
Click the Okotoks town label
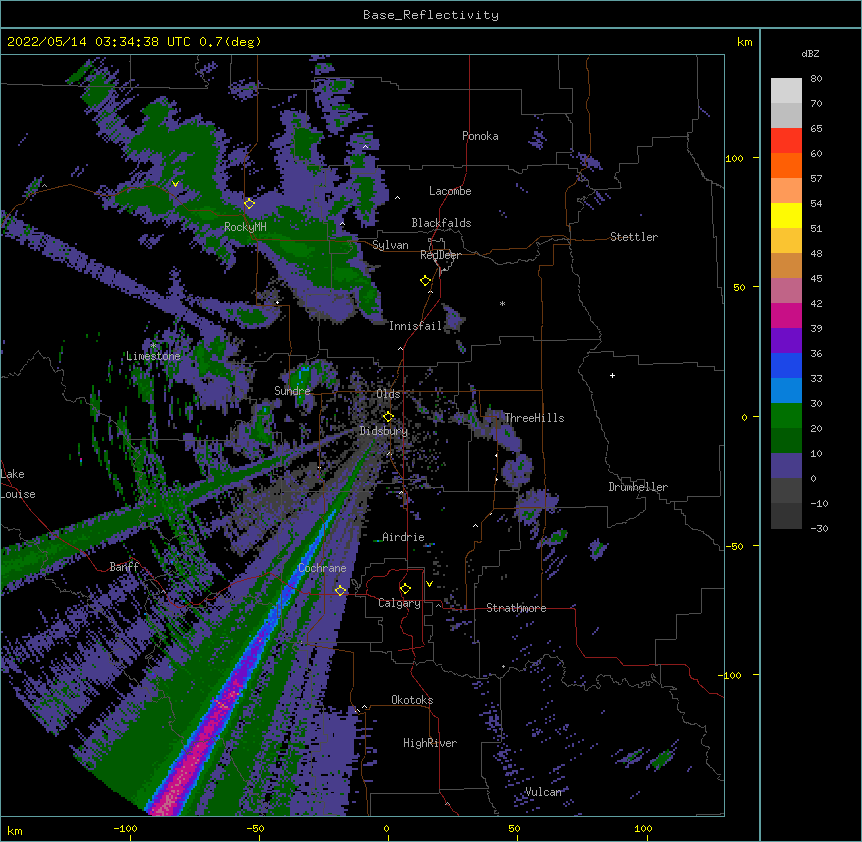pos(412,700)
